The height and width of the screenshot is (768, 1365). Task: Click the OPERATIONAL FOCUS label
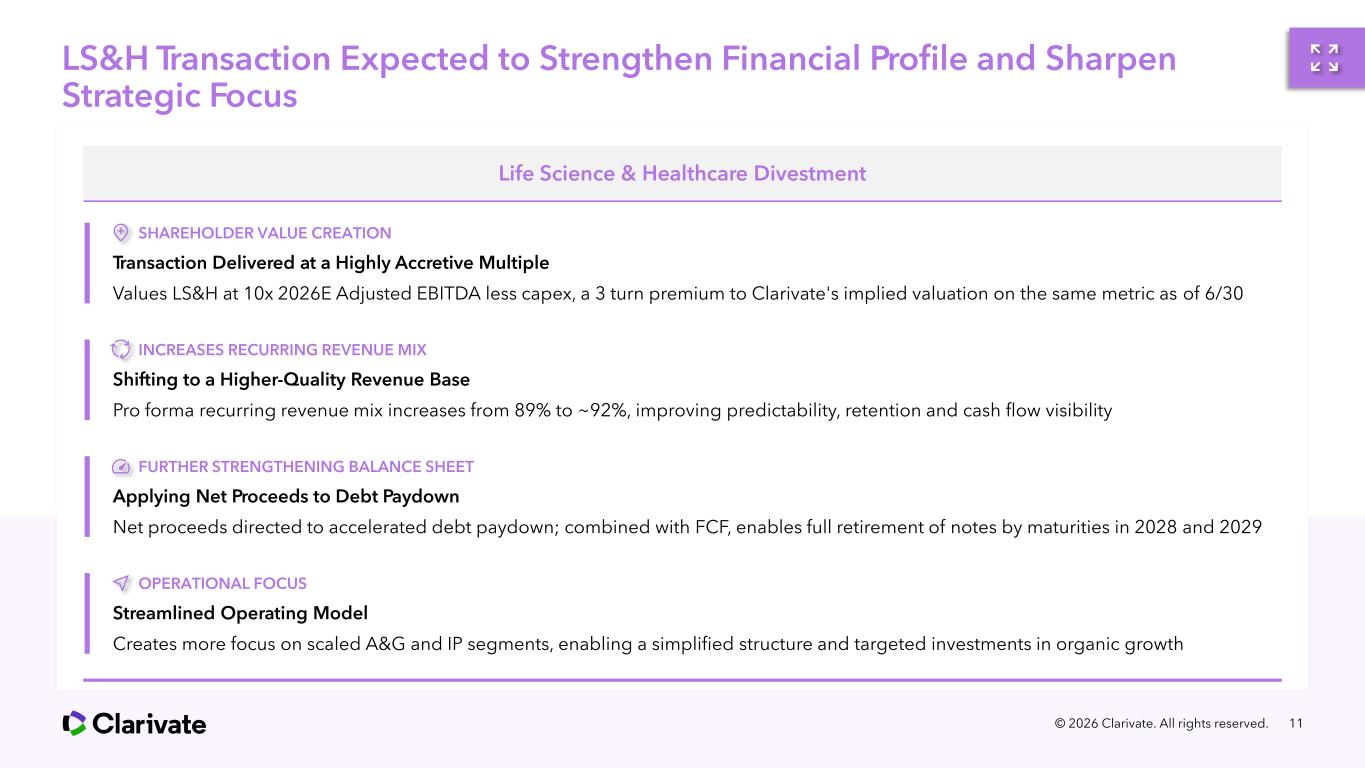coord(222,583)
